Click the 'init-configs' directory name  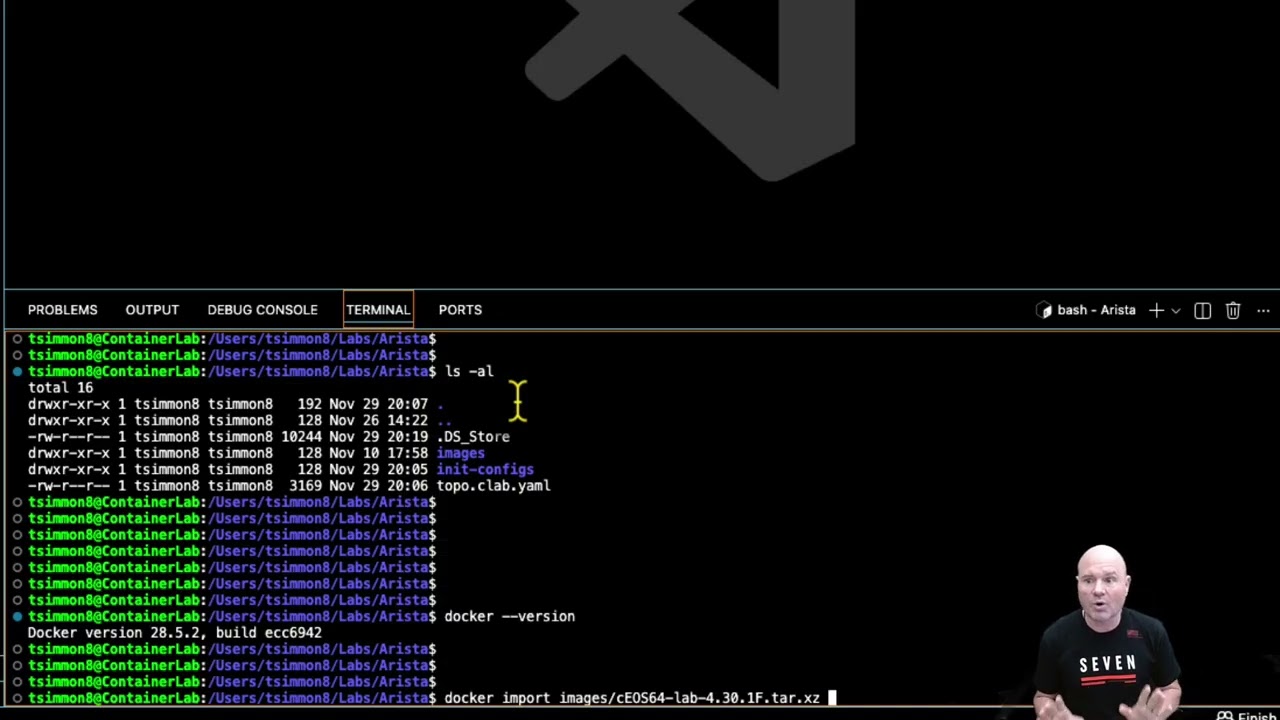[485, 469]
